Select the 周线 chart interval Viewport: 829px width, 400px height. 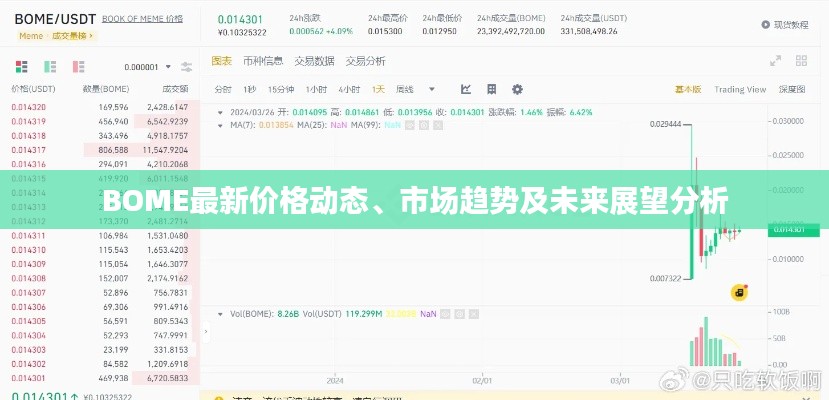pos(404,89)
